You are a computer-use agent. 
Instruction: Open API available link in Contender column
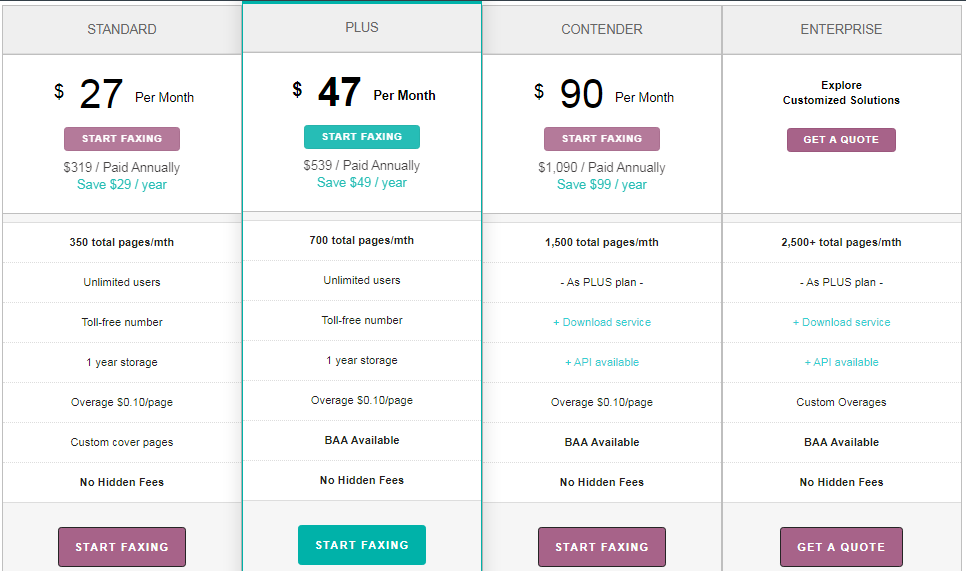coord(602,362)
